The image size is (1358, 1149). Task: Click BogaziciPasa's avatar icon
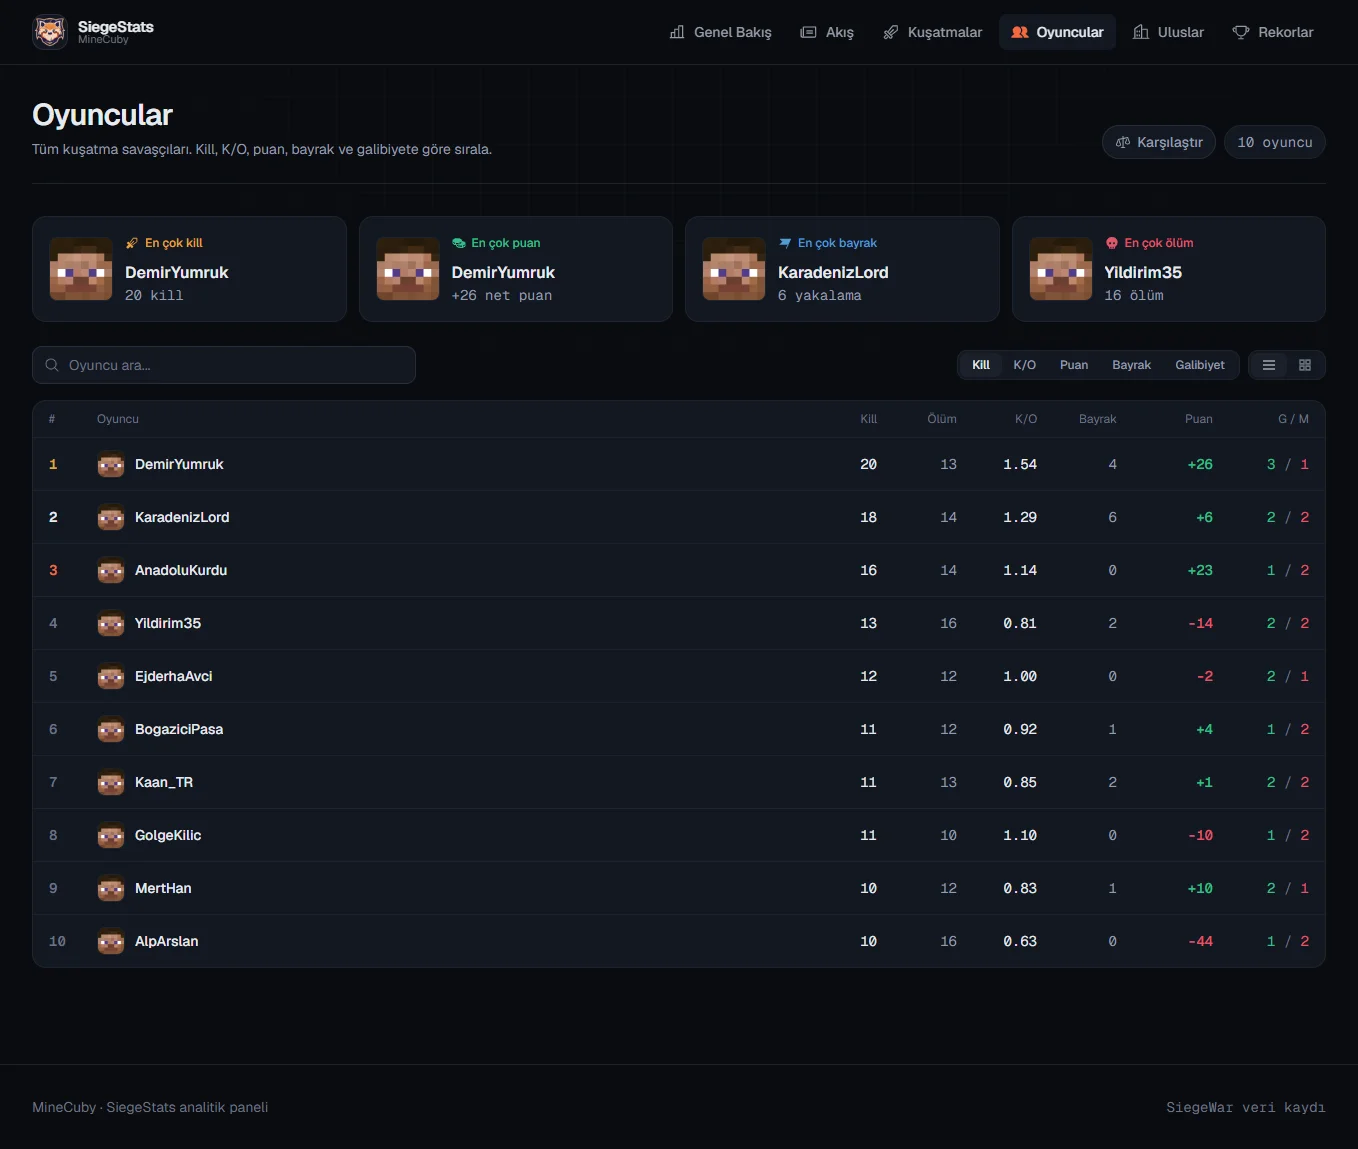point(111,729)
